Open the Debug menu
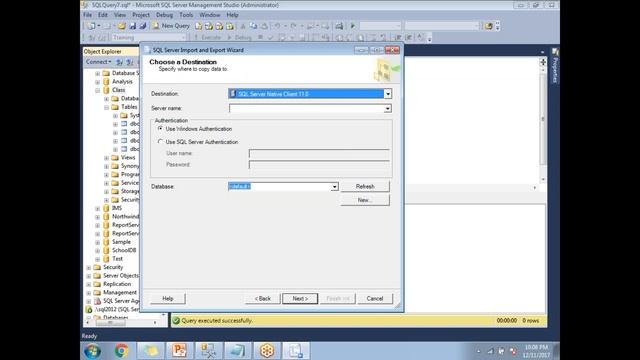640x360 pixels. point(164,15)
